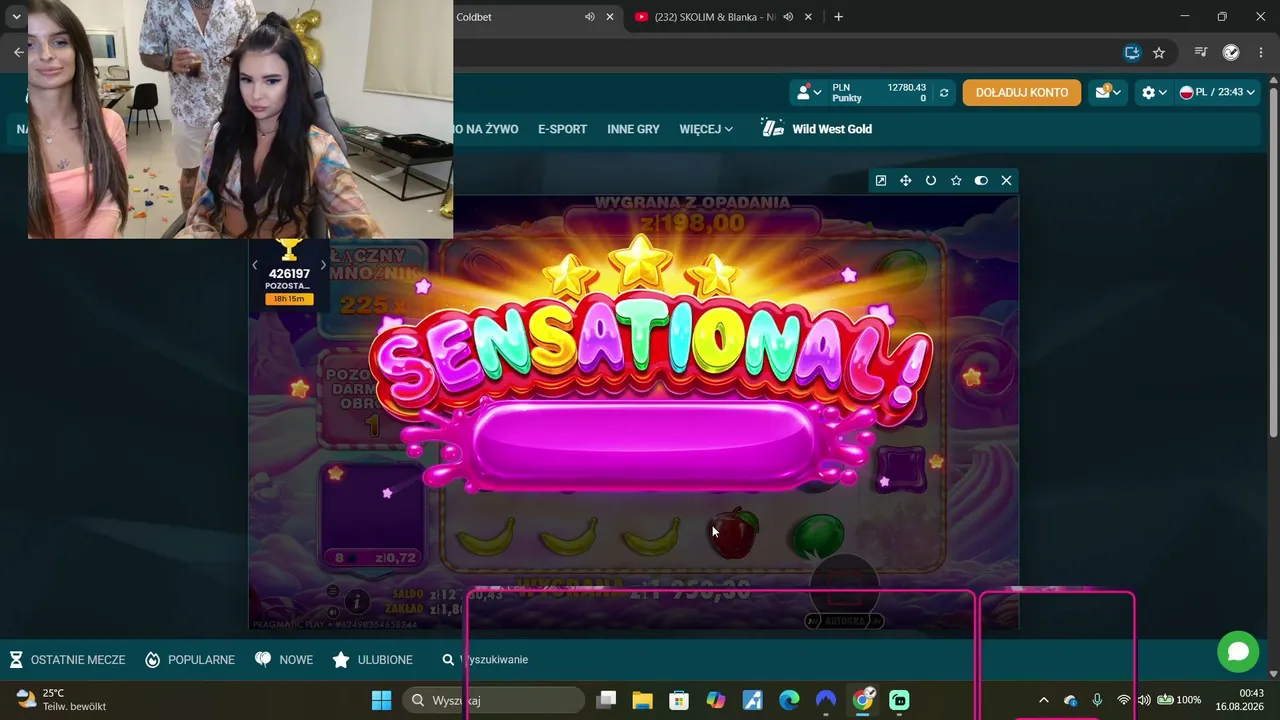Open the media controls icon in Chrome
This screenshot has height=720, width=1280.
coord(1201,53)
